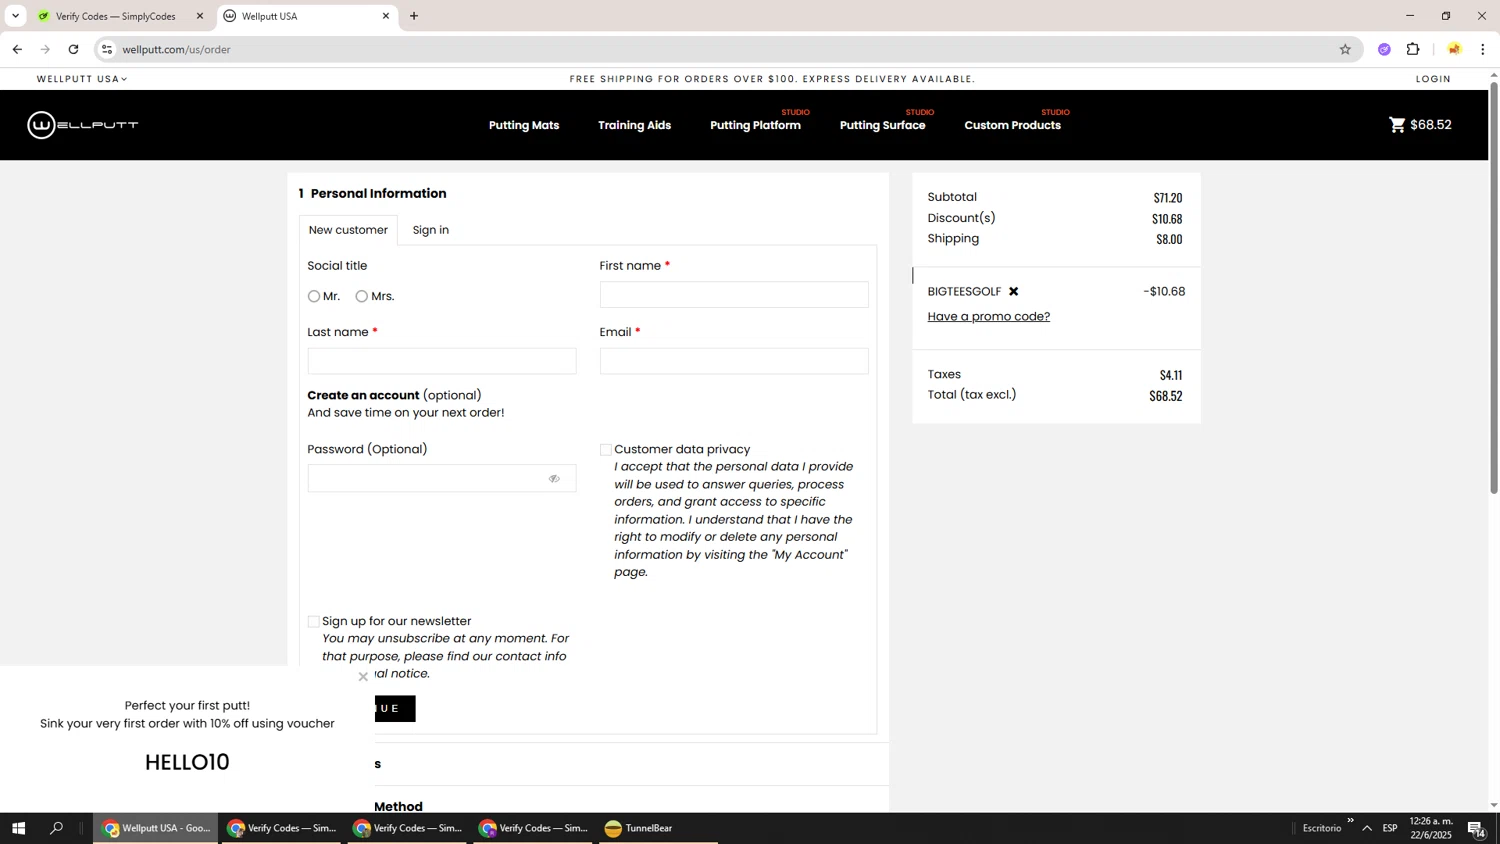Check Sign up for our newsletter

click(313, 622)
